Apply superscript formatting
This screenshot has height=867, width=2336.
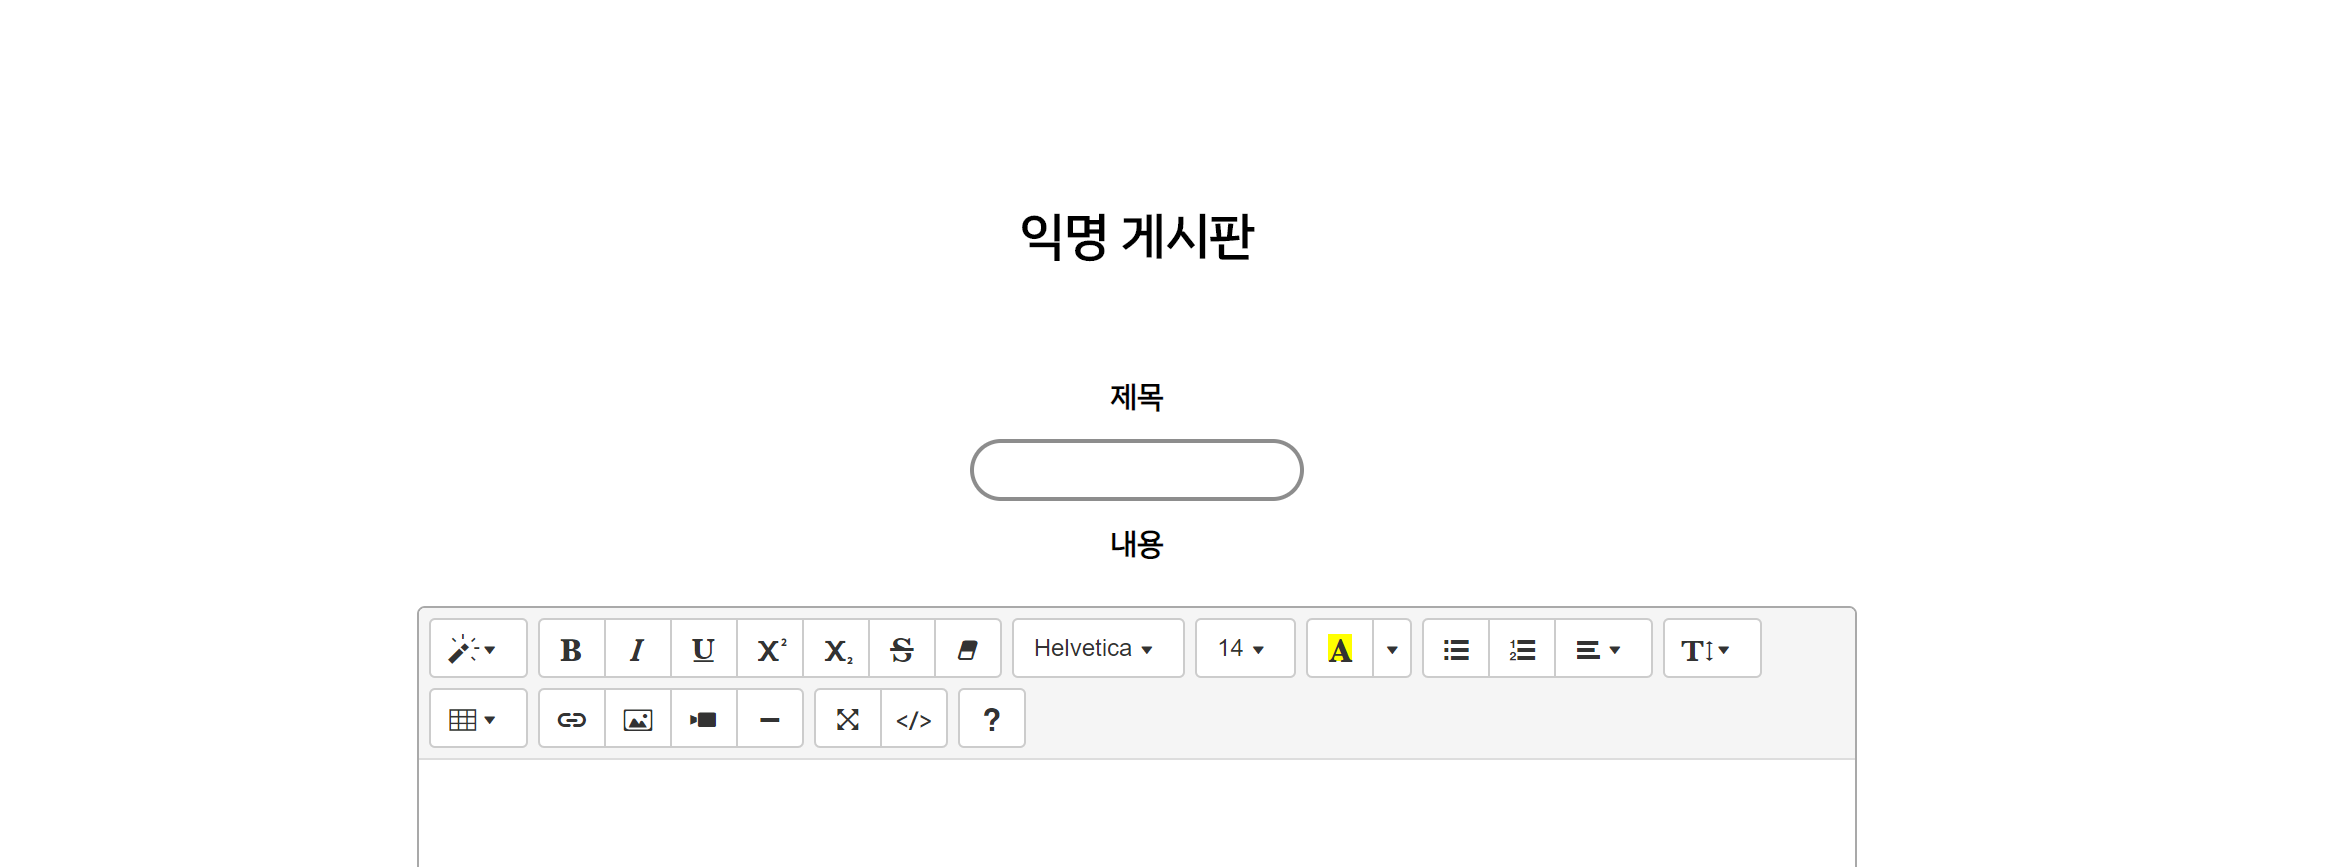769,649
